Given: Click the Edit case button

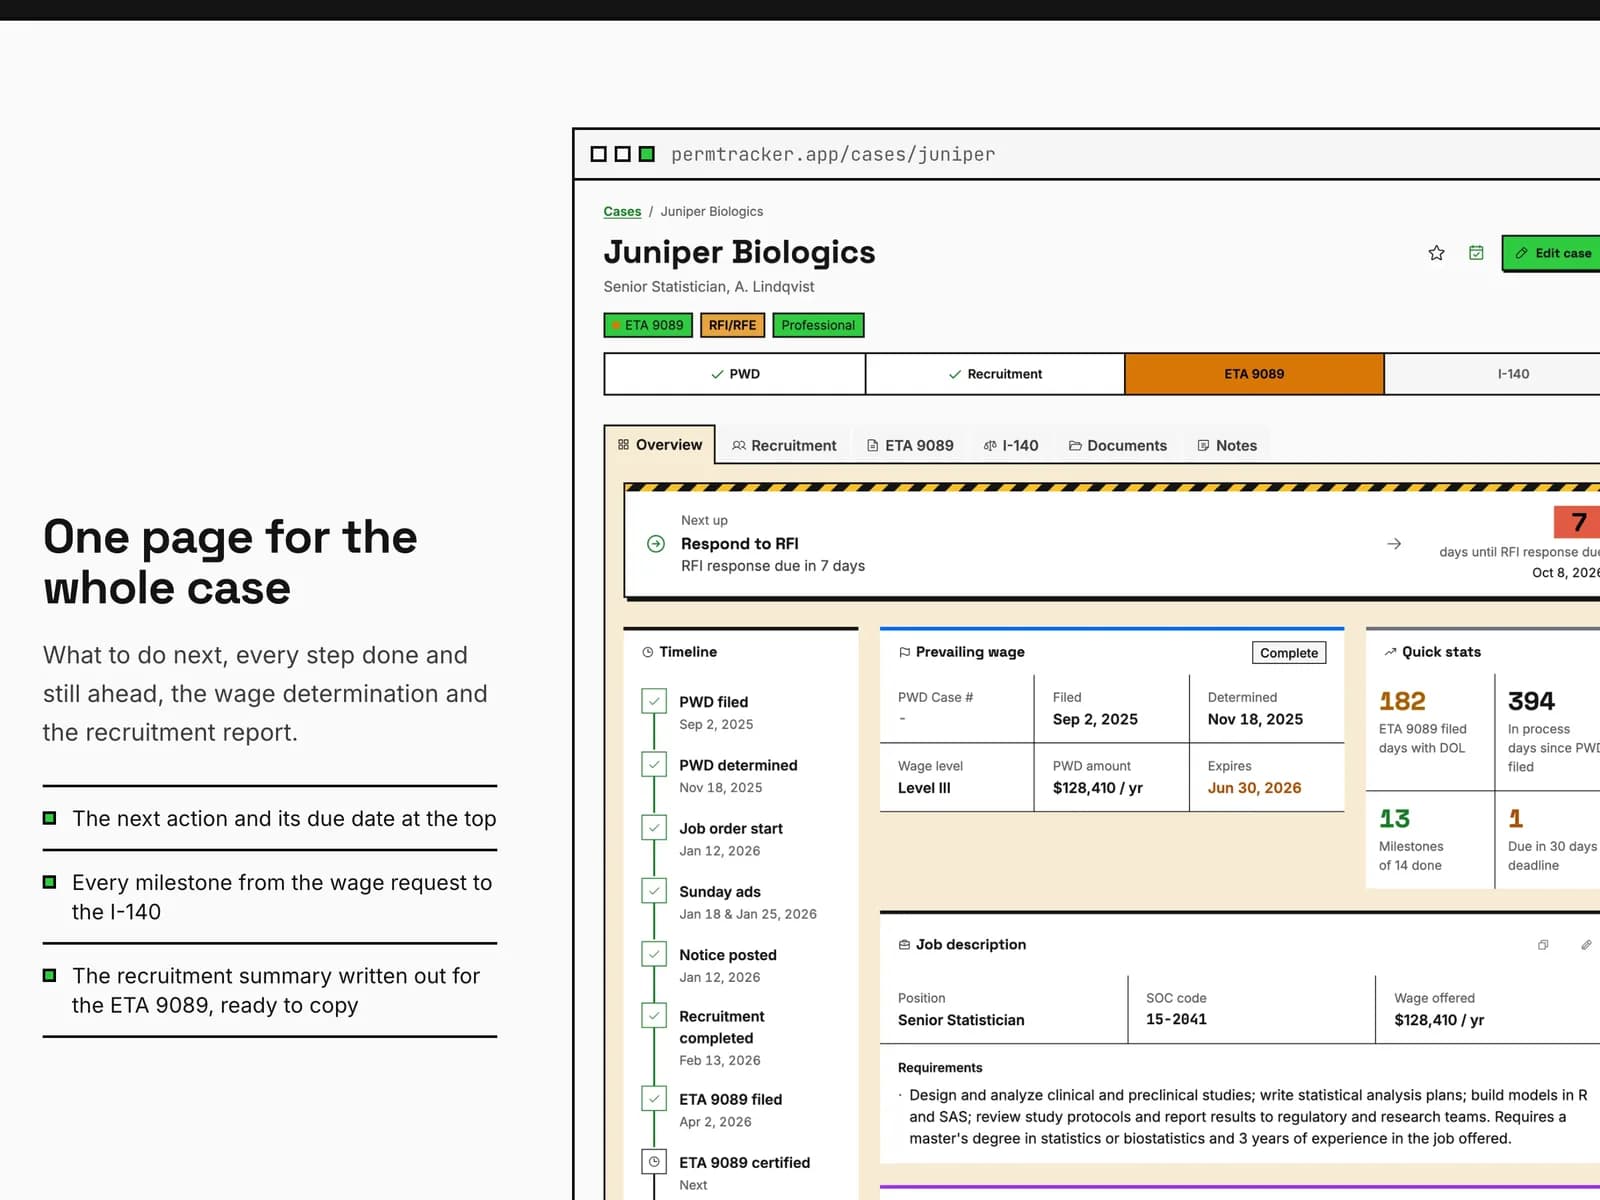Looking at the screenshot, I should tap(1552, 253).
